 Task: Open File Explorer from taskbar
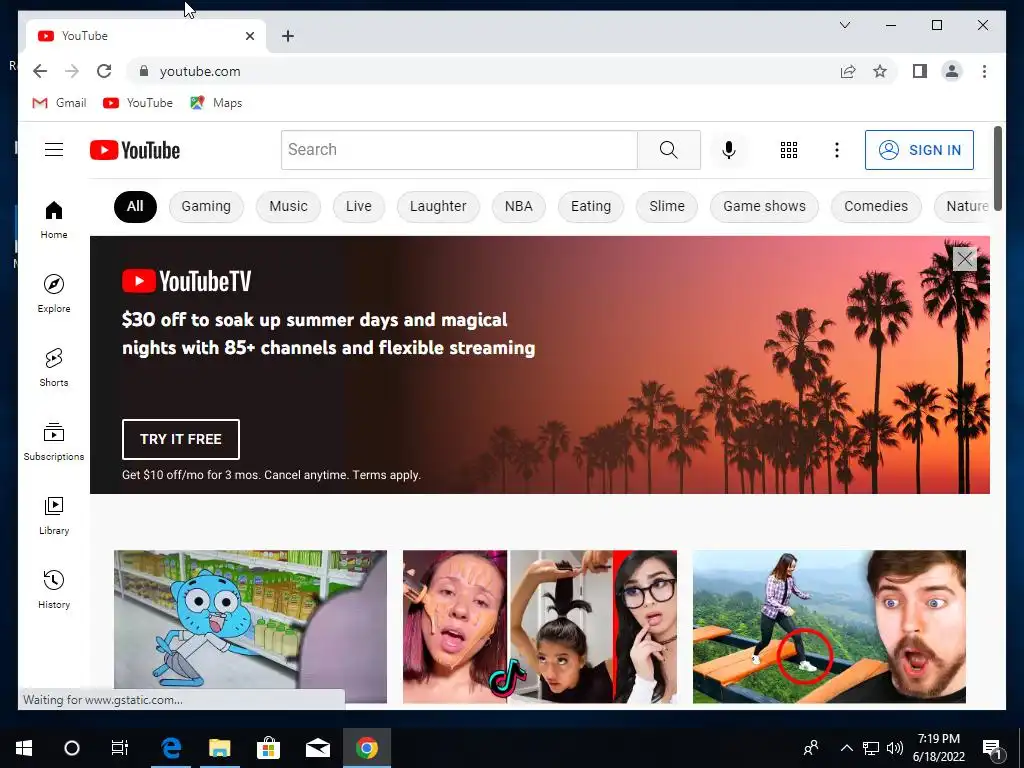(219, 748)
